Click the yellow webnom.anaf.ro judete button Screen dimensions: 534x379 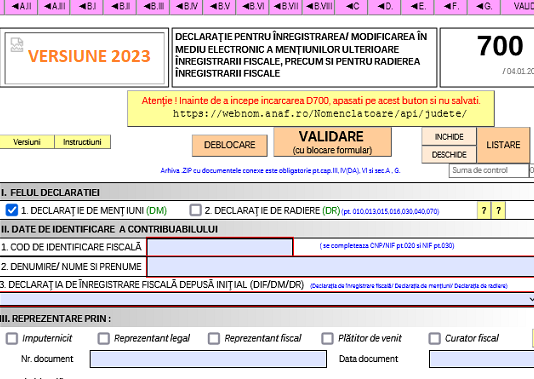(x=311, y=108)
